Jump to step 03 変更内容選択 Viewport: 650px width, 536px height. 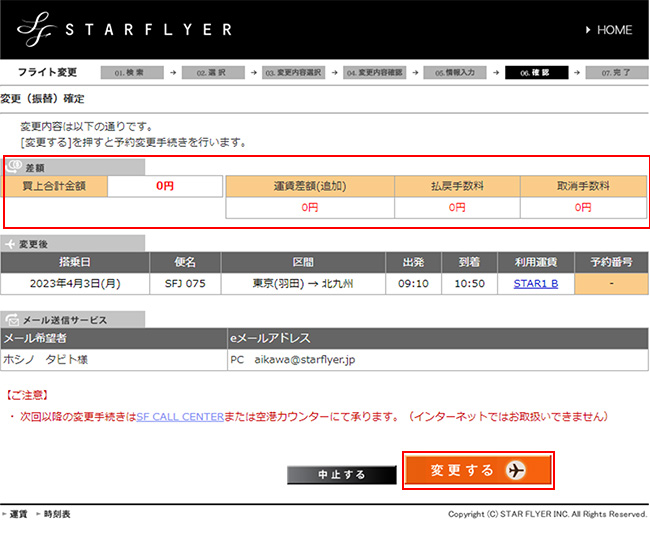[x=299, y=73]
